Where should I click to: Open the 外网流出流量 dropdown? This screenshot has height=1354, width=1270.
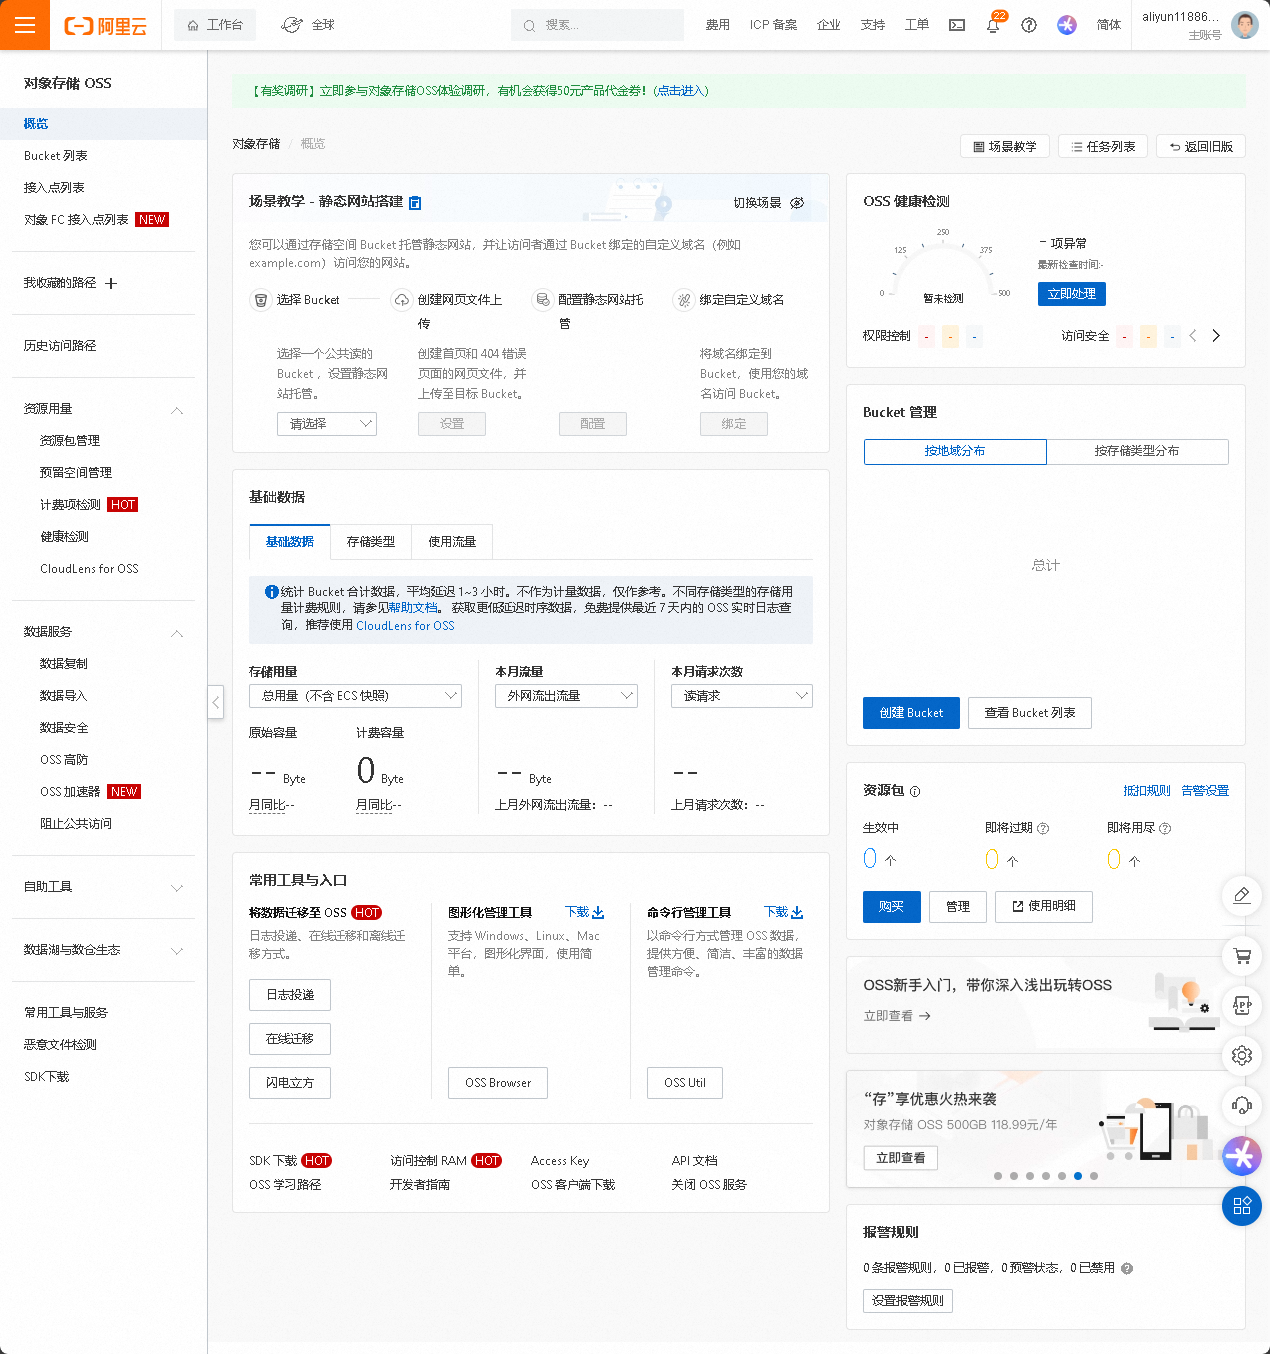[567, 696]
